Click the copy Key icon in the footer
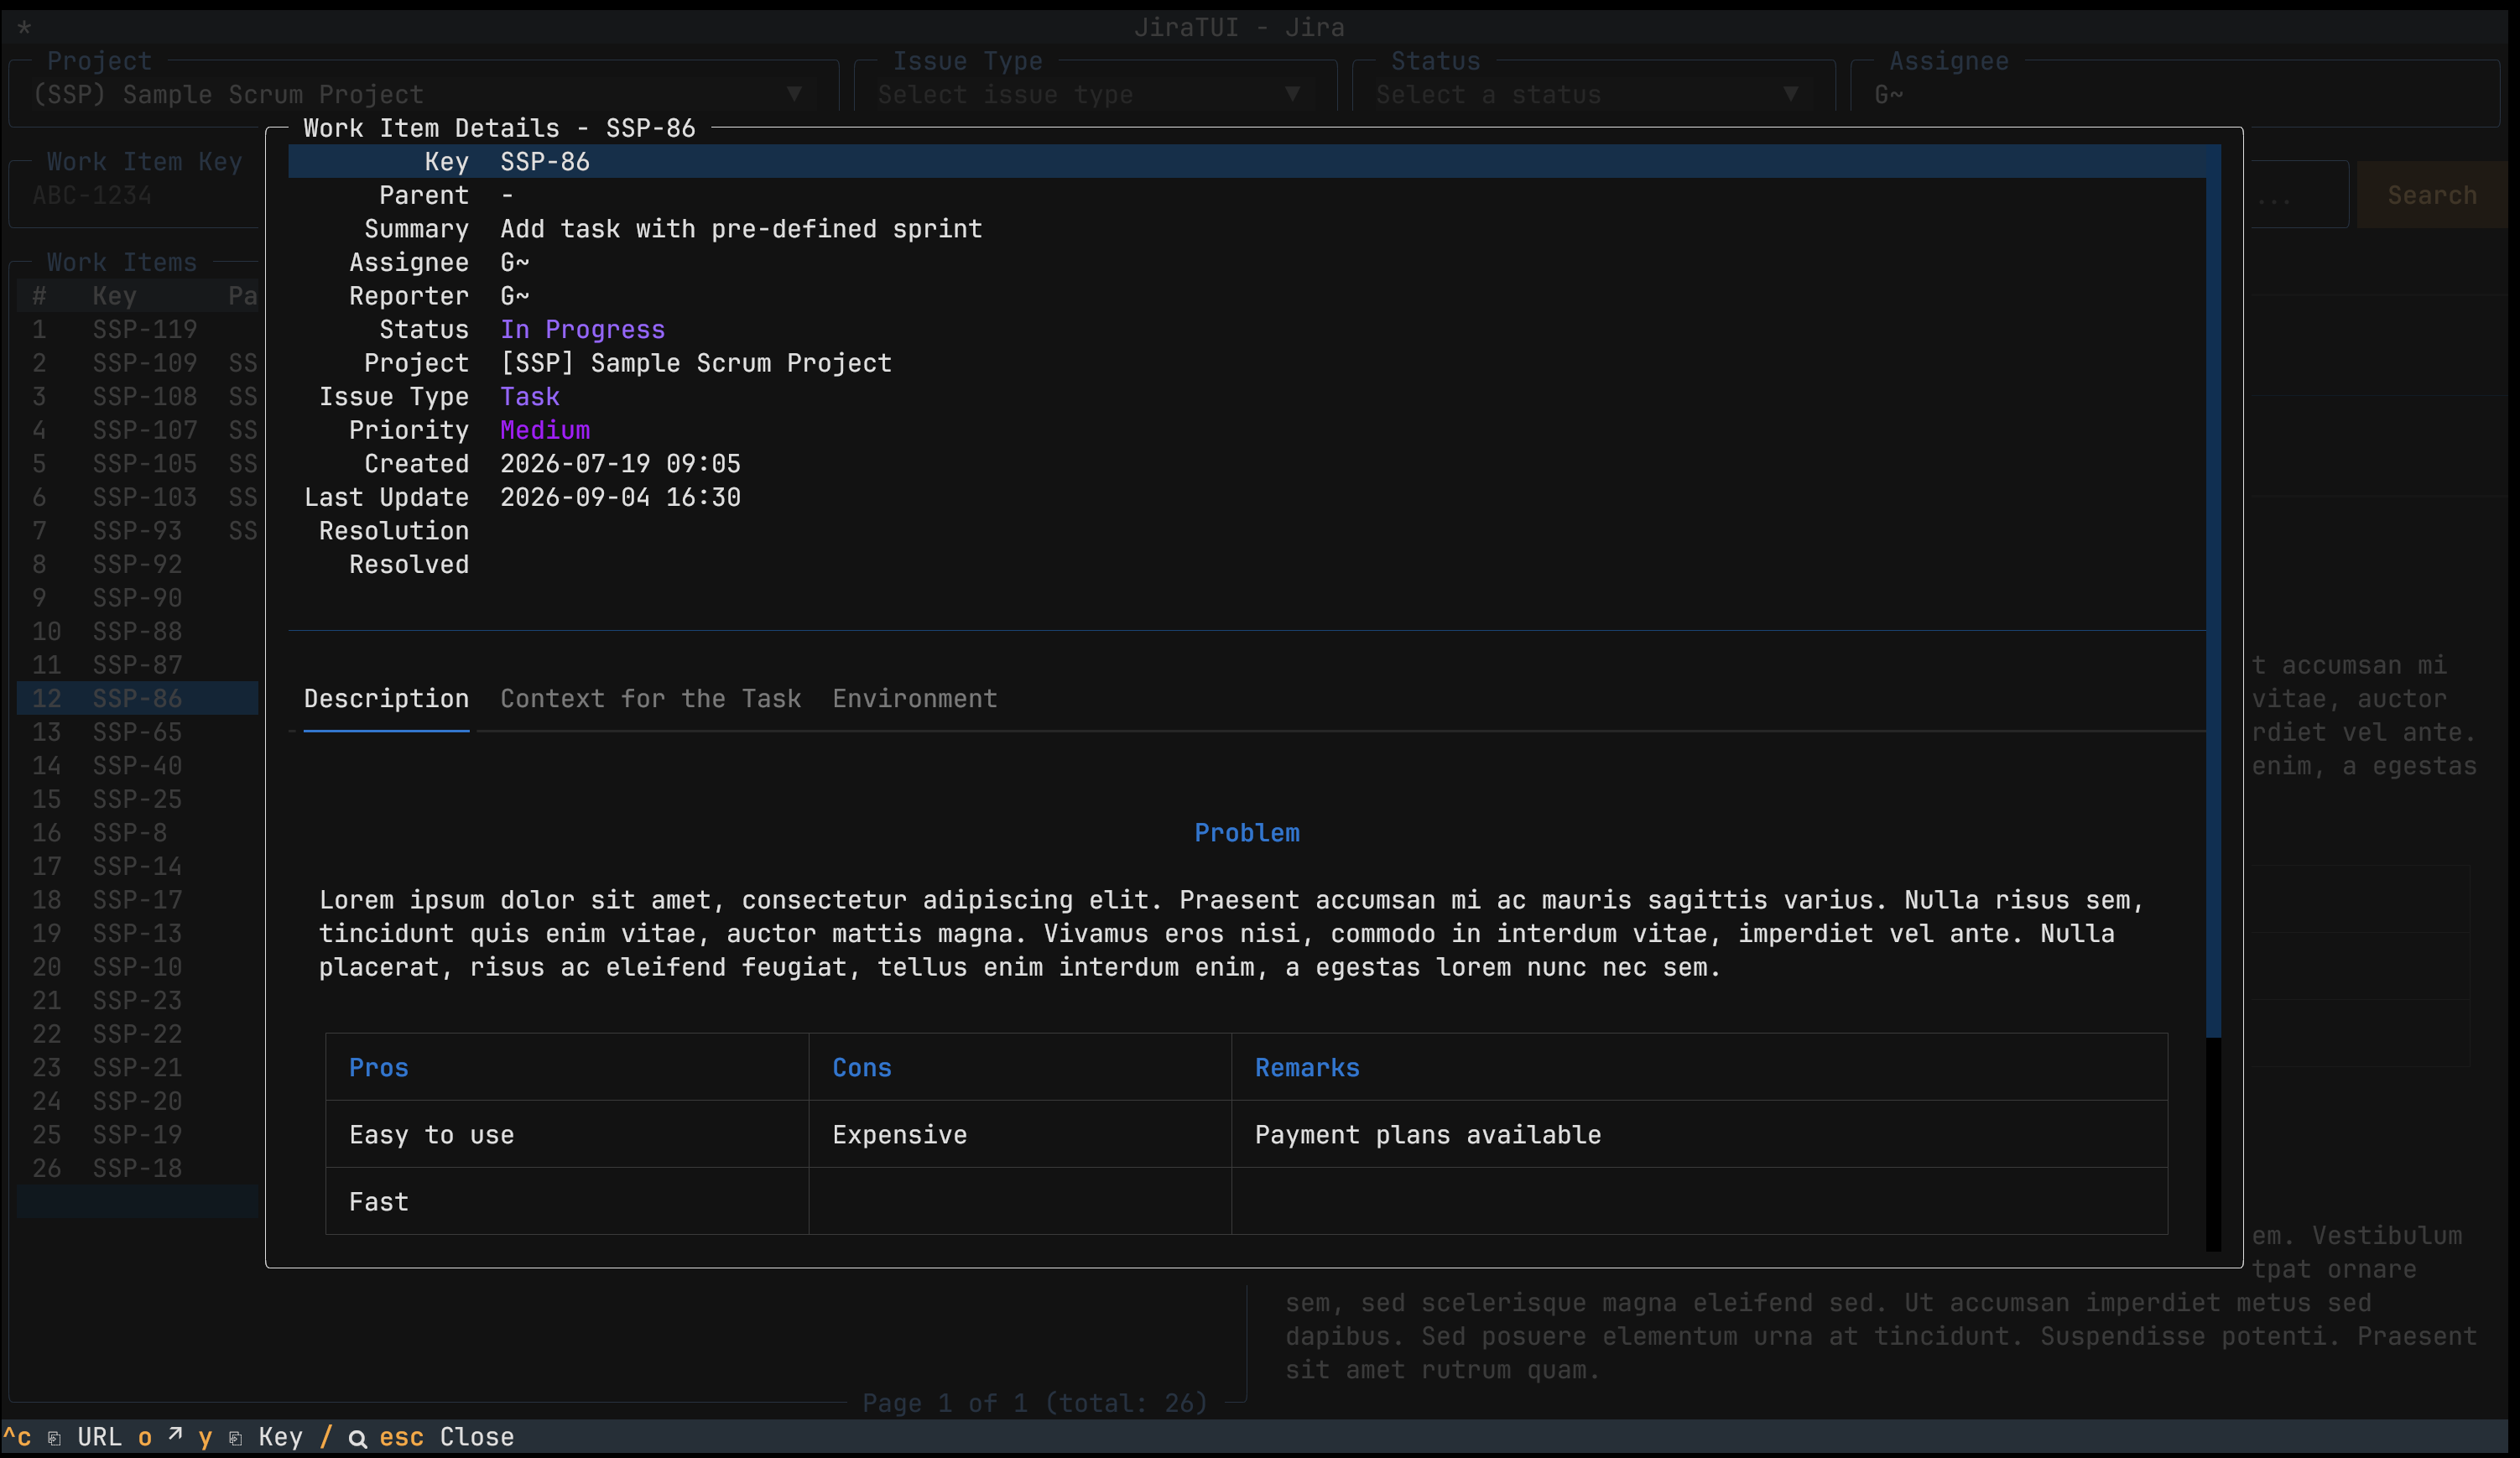 [236, 1438]
